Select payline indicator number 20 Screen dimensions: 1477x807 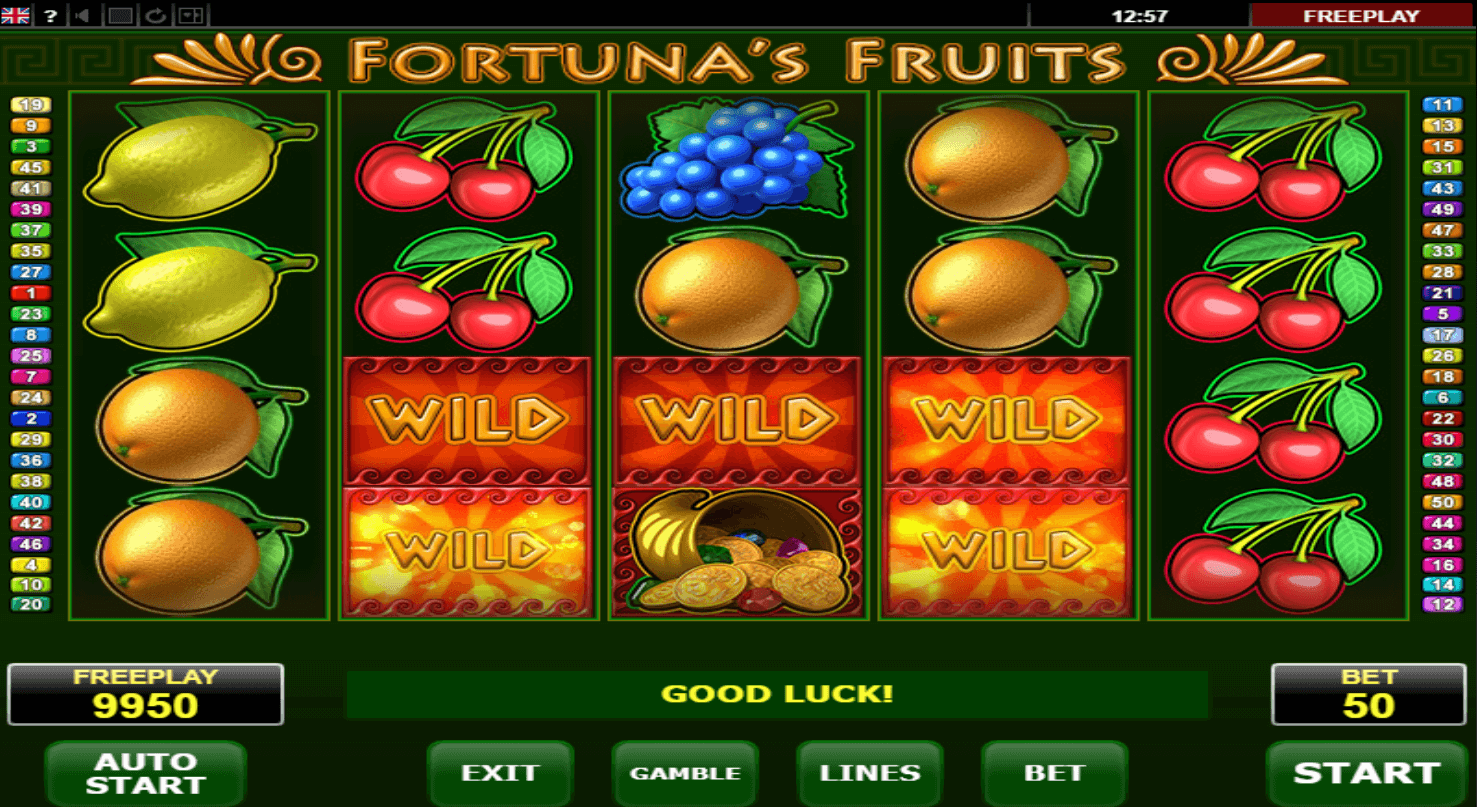[30, 604]
